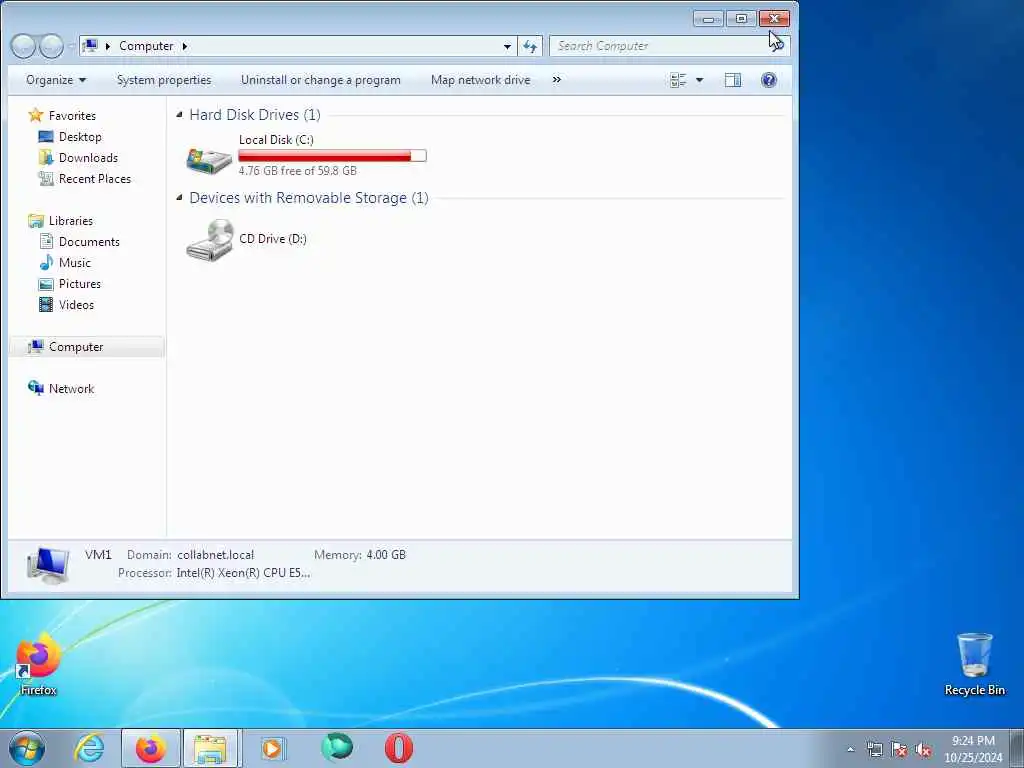The image size is (1024, 768).
Task: Click the Back navigation button
Action: (x=23, y=46)
